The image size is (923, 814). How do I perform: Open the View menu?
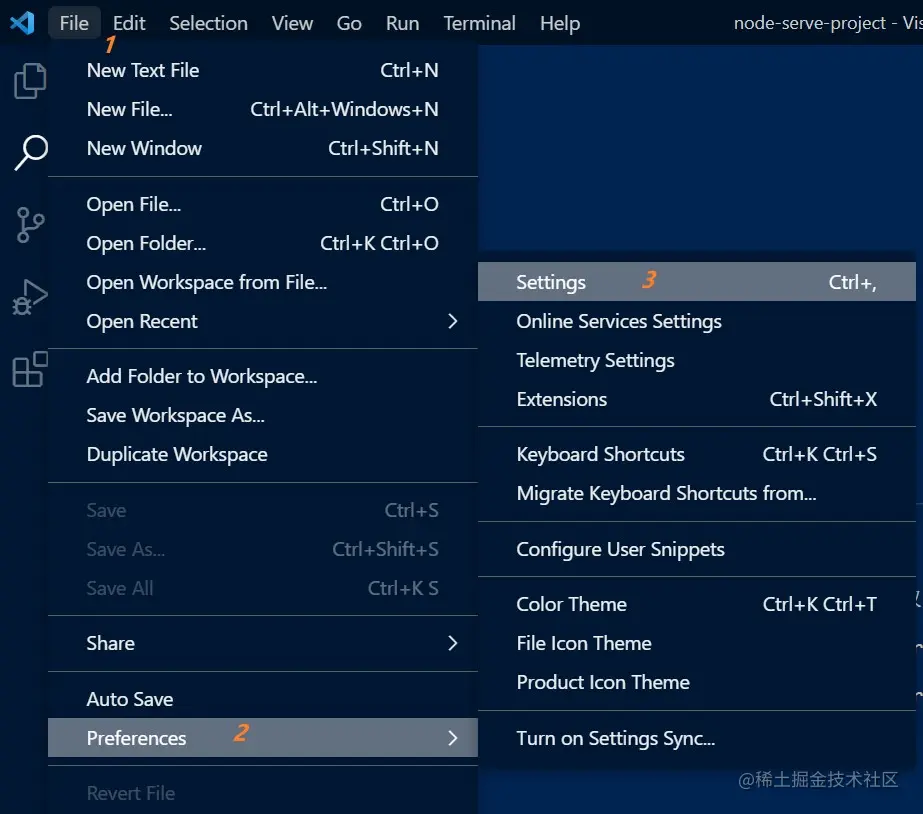pyautogui.click(x=292, y=23)
